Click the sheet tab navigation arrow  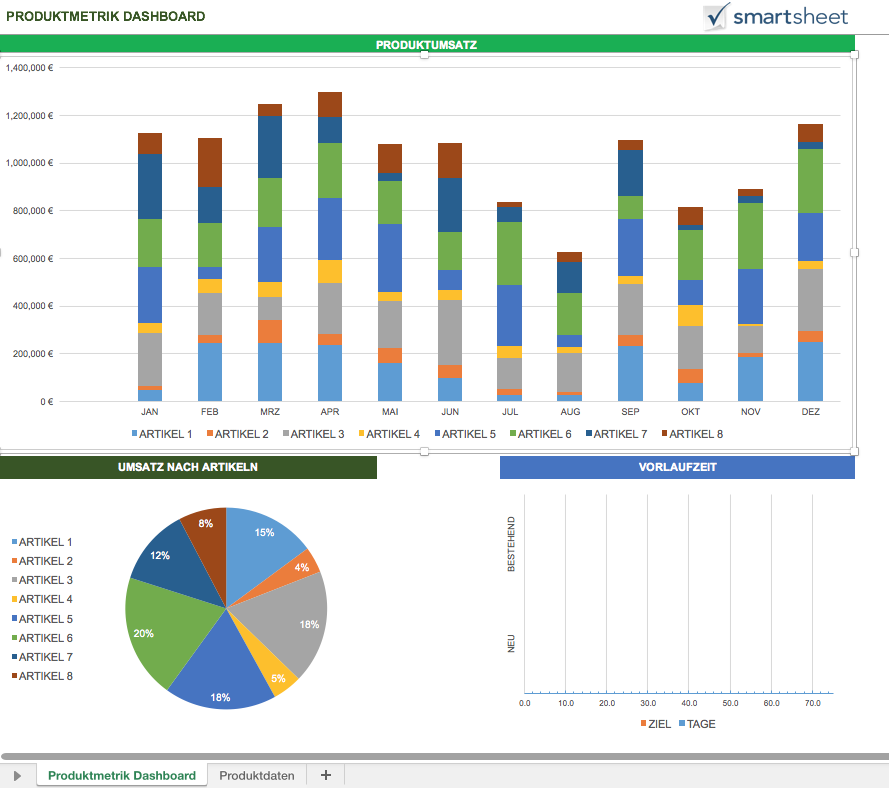[x=17, y=776]
